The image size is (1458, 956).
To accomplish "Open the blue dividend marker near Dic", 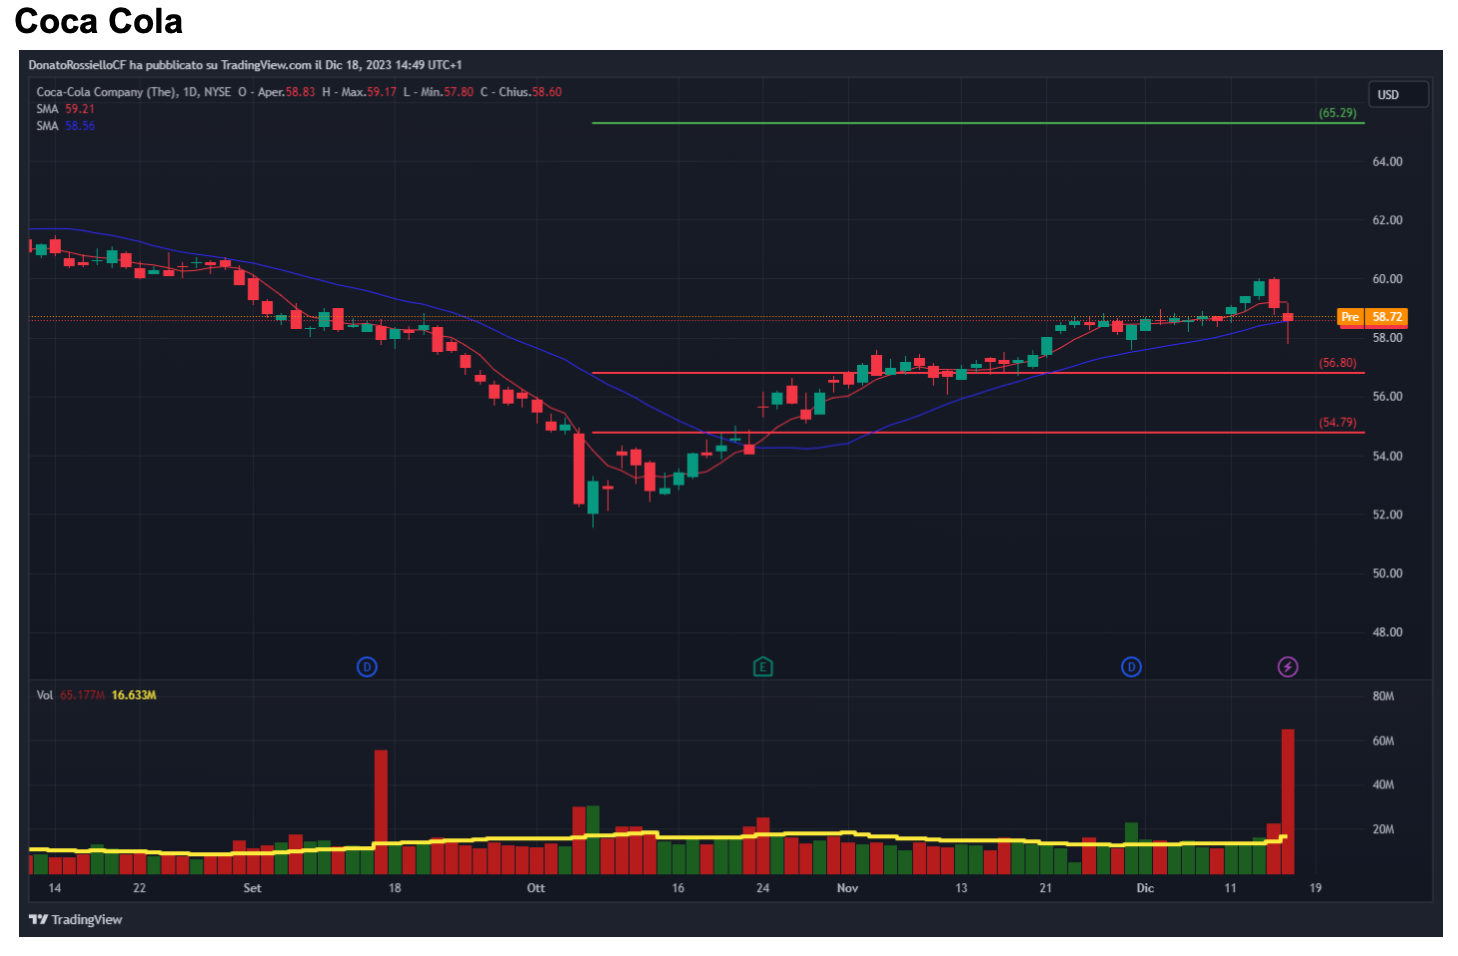I will [1131, 667].
